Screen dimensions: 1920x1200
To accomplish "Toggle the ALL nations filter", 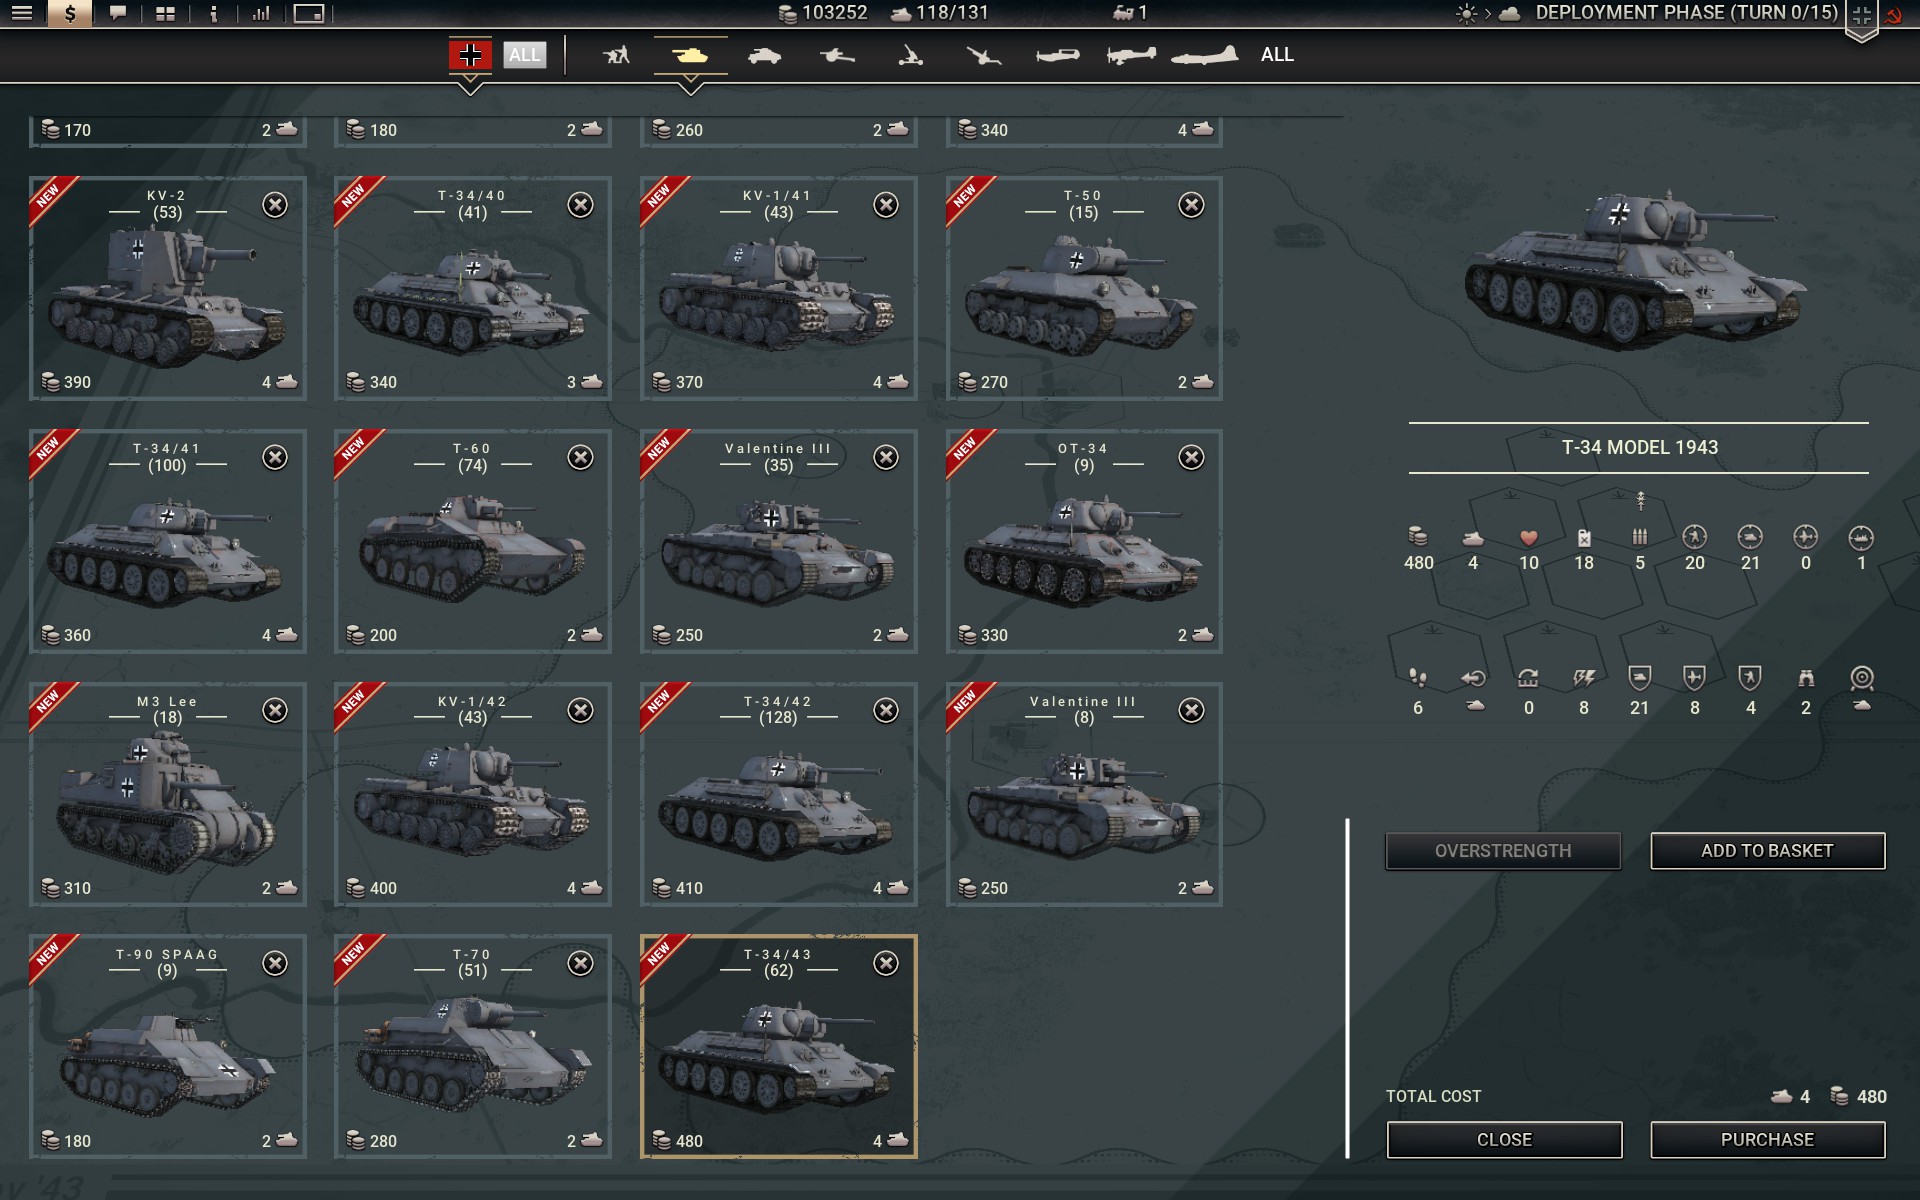I will [x=524, y=55].
